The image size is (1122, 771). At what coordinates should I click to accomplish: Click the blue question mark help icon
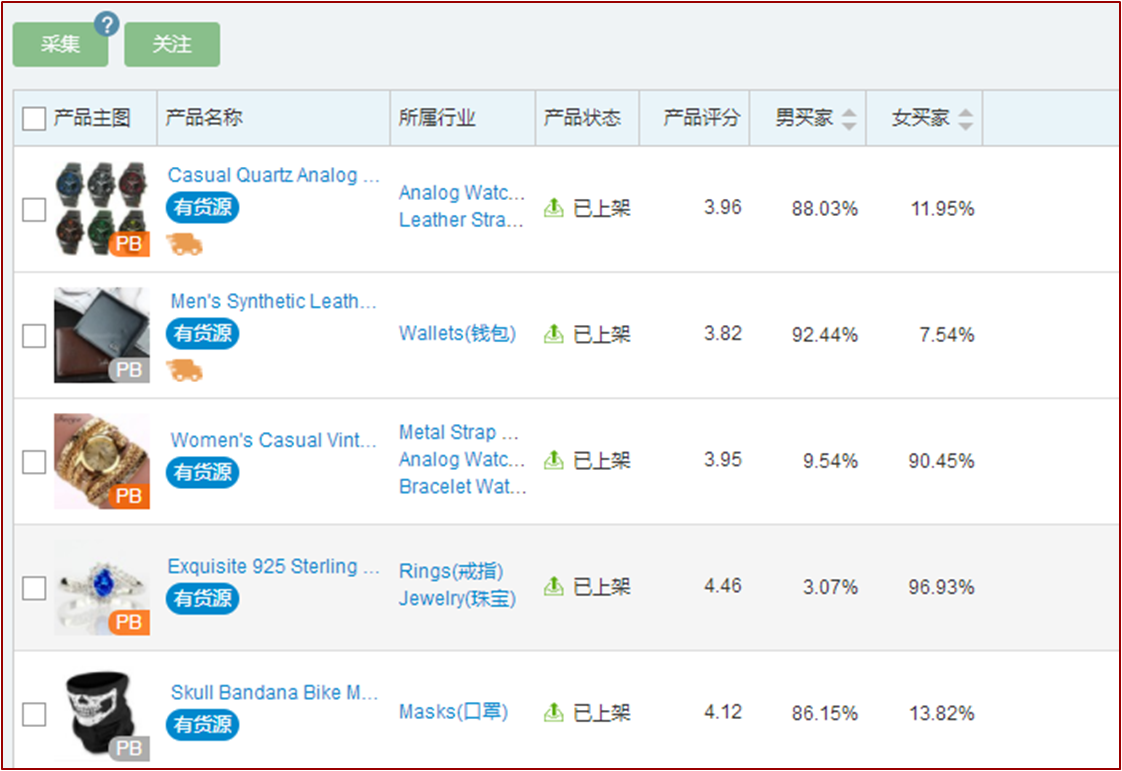point(106,25)
